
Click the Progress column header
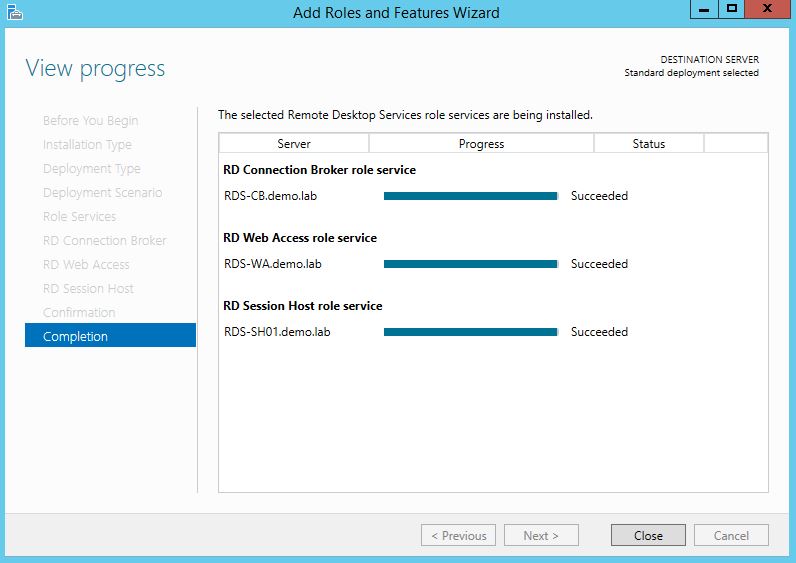pyautogui.click(x=481, y=144)
